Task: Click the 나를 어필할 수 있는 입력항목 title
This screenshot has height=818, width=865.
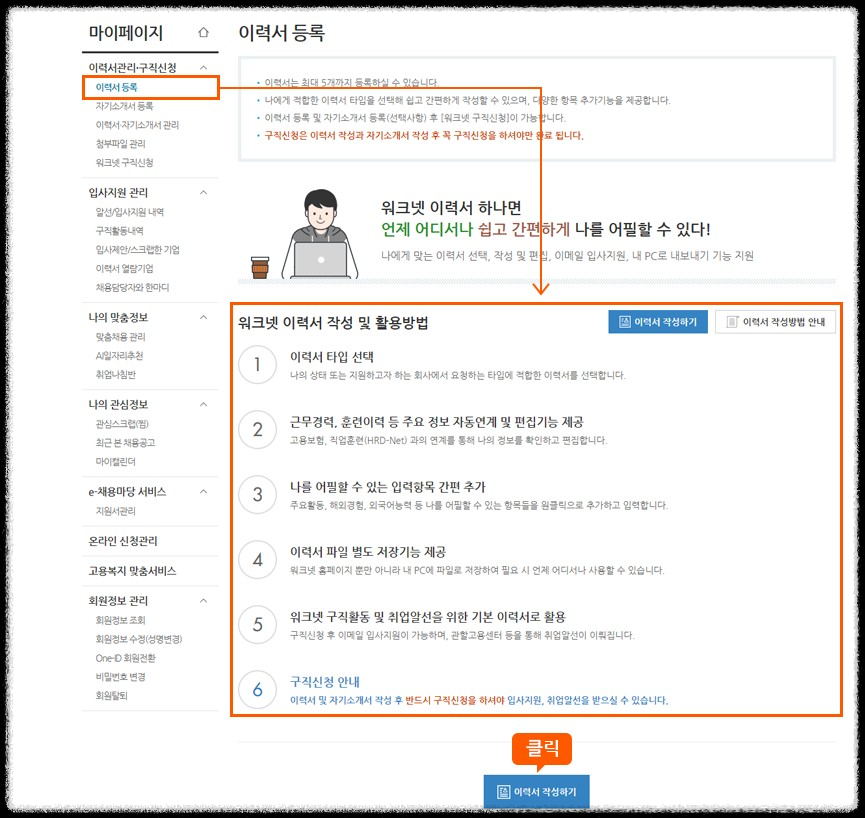Action: click(388, 487)
